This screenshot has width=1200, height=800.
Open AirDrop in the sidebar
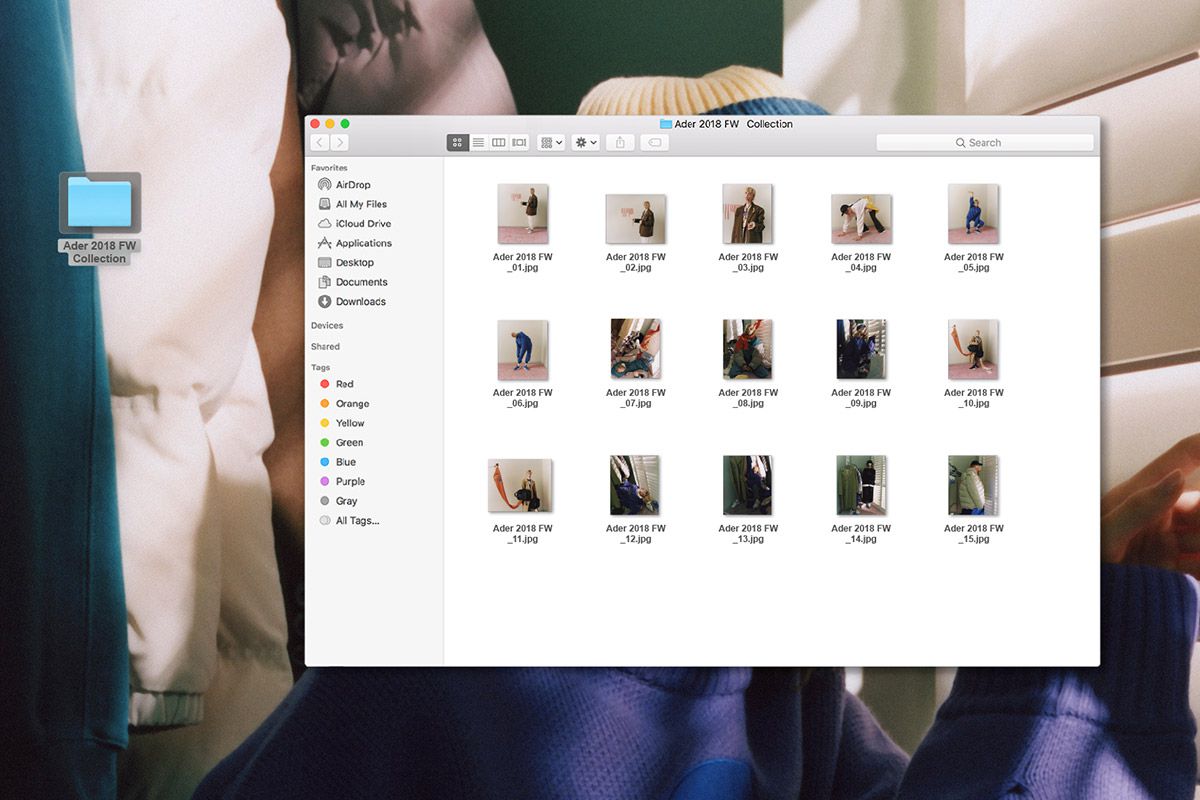point(352,185)
